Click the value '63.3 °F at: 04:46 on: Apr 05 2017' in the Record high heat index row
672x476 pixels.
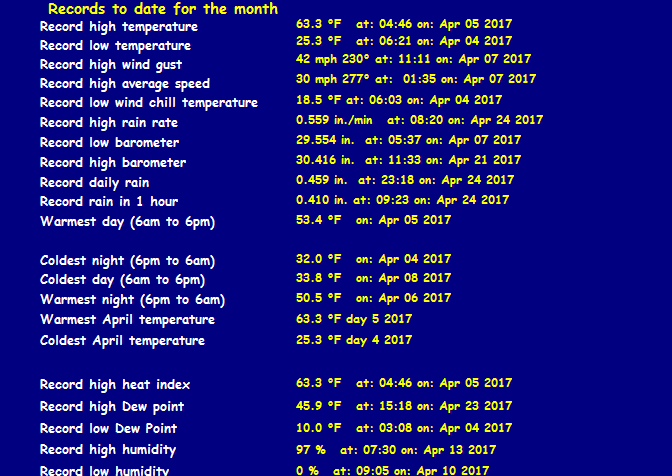tap(404, 383)
